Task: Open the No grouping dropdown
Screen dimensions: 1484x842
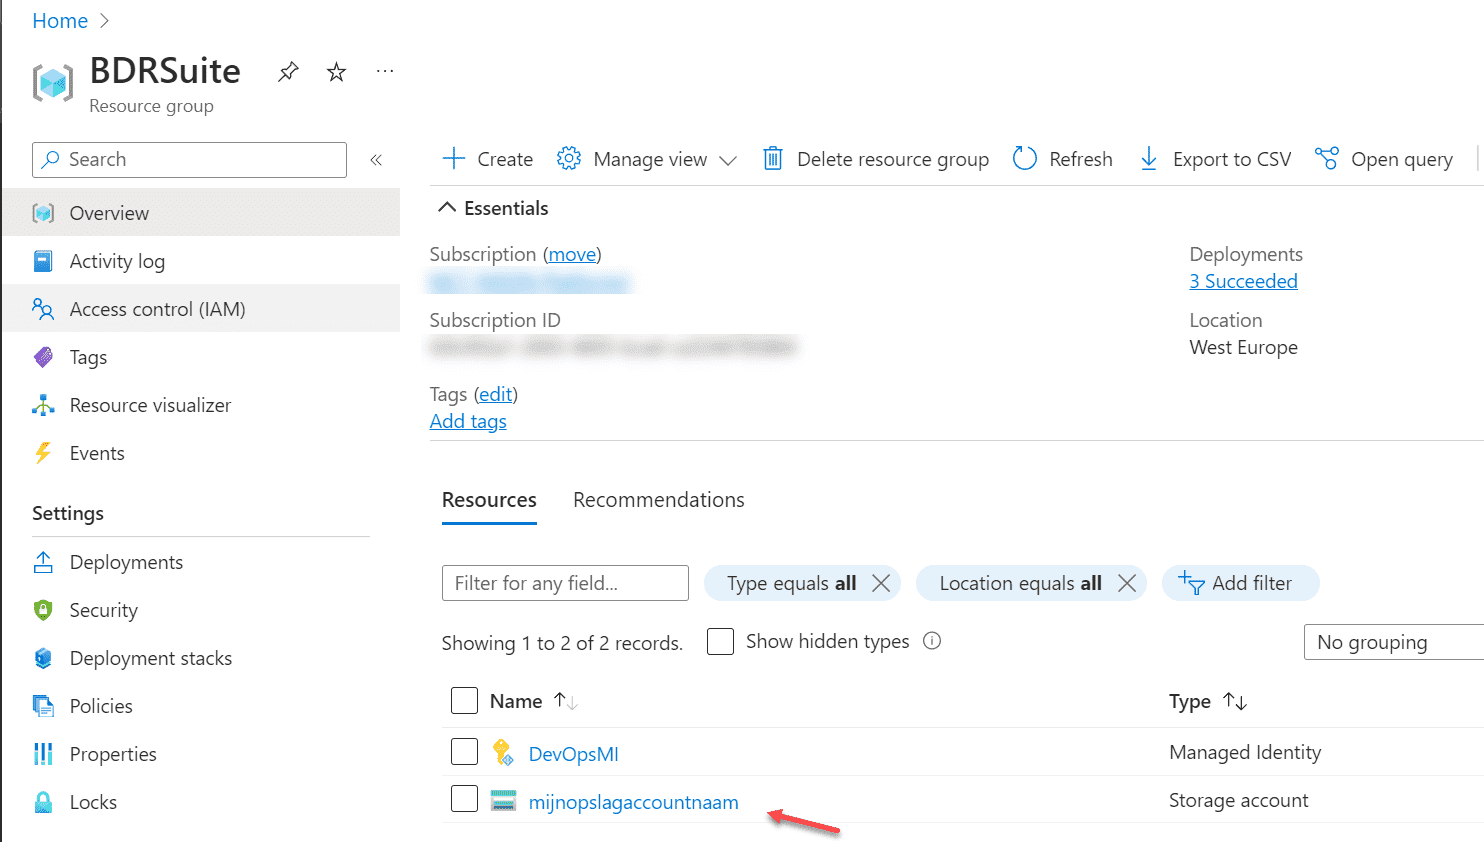Action: coord(1394,642)
